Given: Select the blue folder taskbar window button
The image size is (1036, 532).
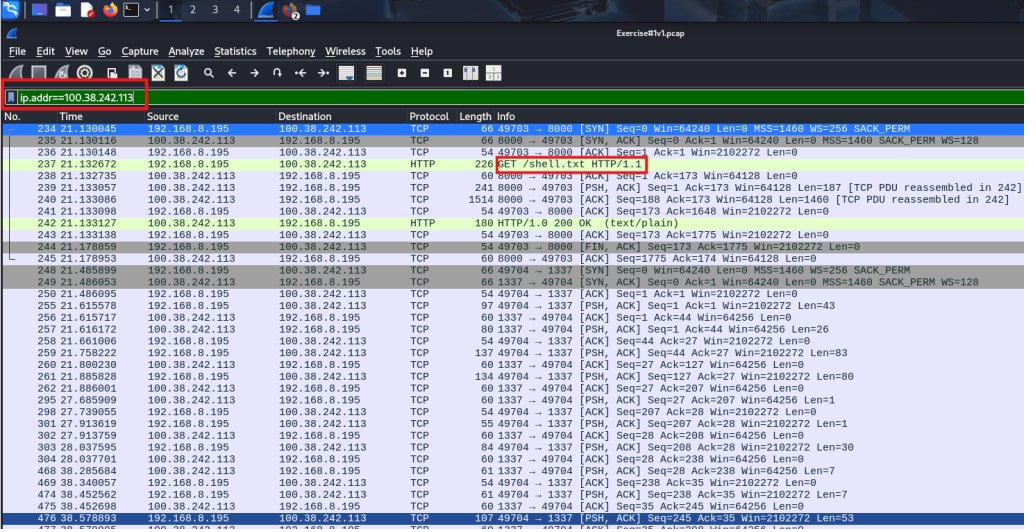Looking at the screenshot, I should click(x=313, y=10).
